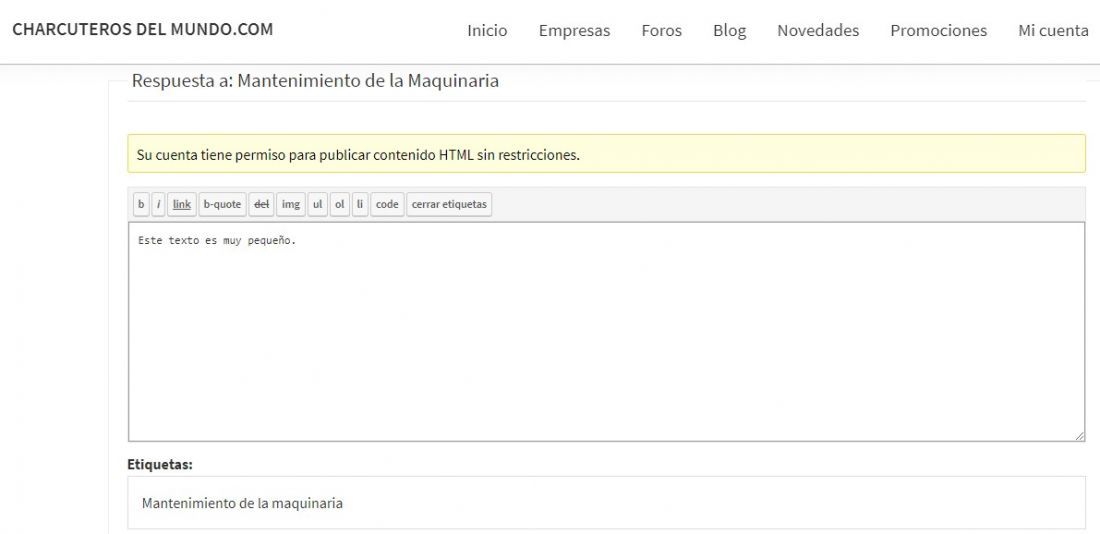
Task: Start an ordered list with ol button
Action: tap(340, 204)
